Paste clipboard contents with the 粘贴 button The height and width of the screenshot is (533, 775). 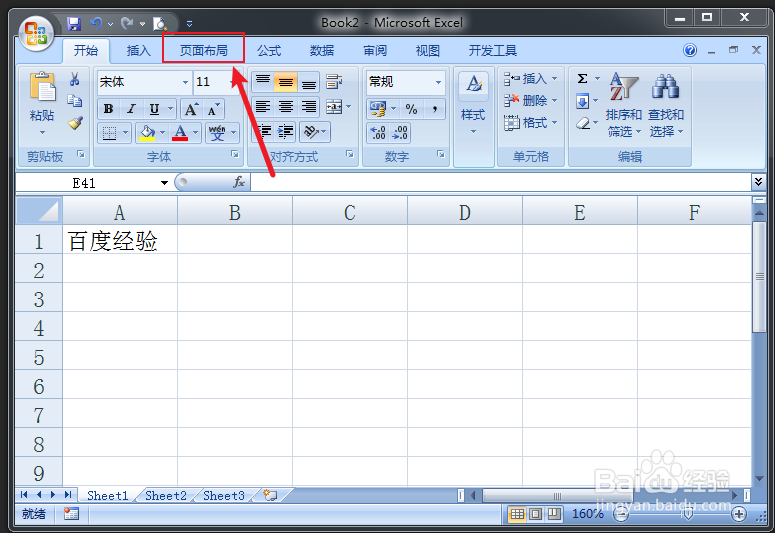pos(42,104)
